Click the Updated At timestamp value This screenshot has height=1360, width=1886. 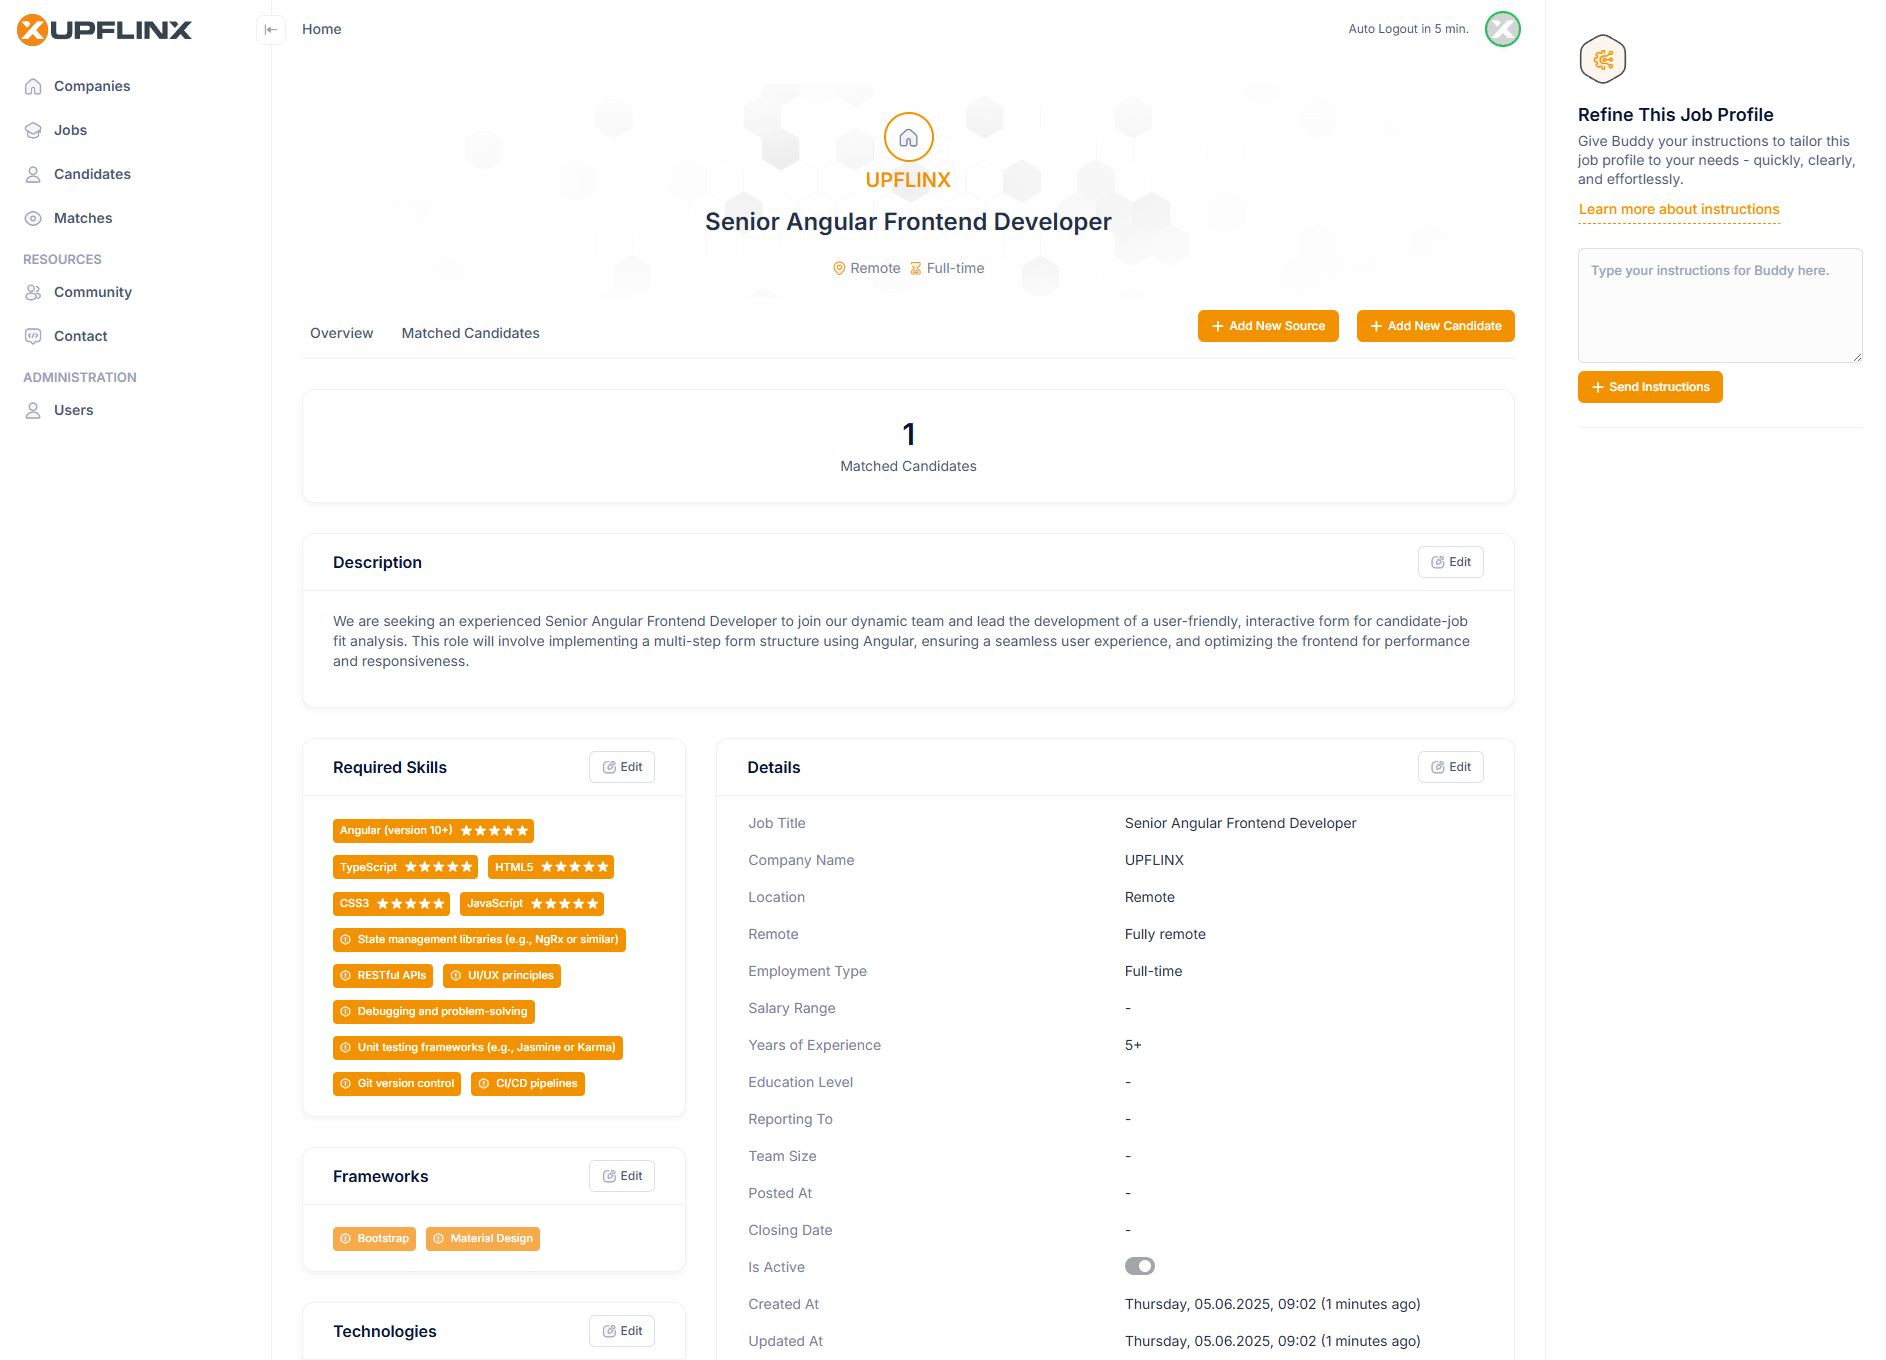point(1272,1341)
